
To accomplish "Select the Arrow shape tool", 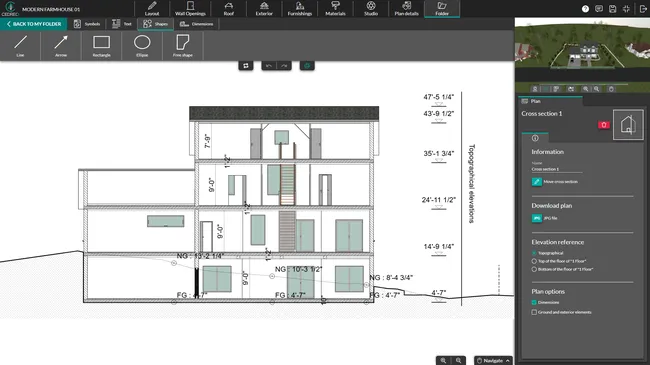I will click(x=61, y=45).
